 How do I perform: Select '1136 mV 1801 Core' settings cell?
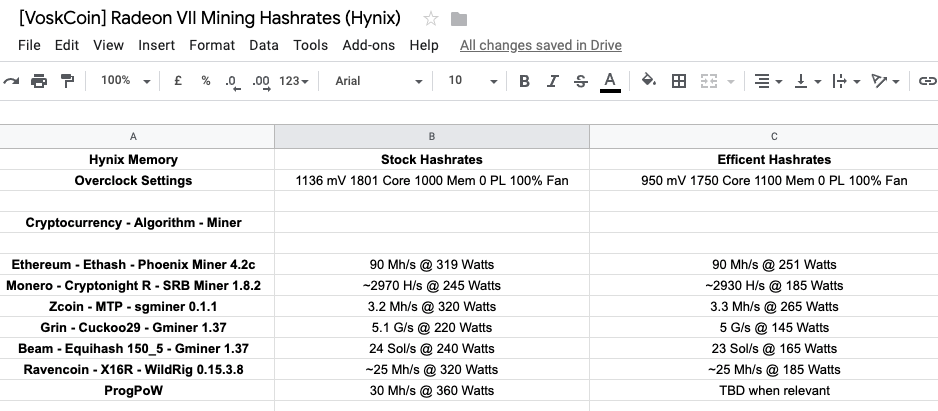(431, 181)
